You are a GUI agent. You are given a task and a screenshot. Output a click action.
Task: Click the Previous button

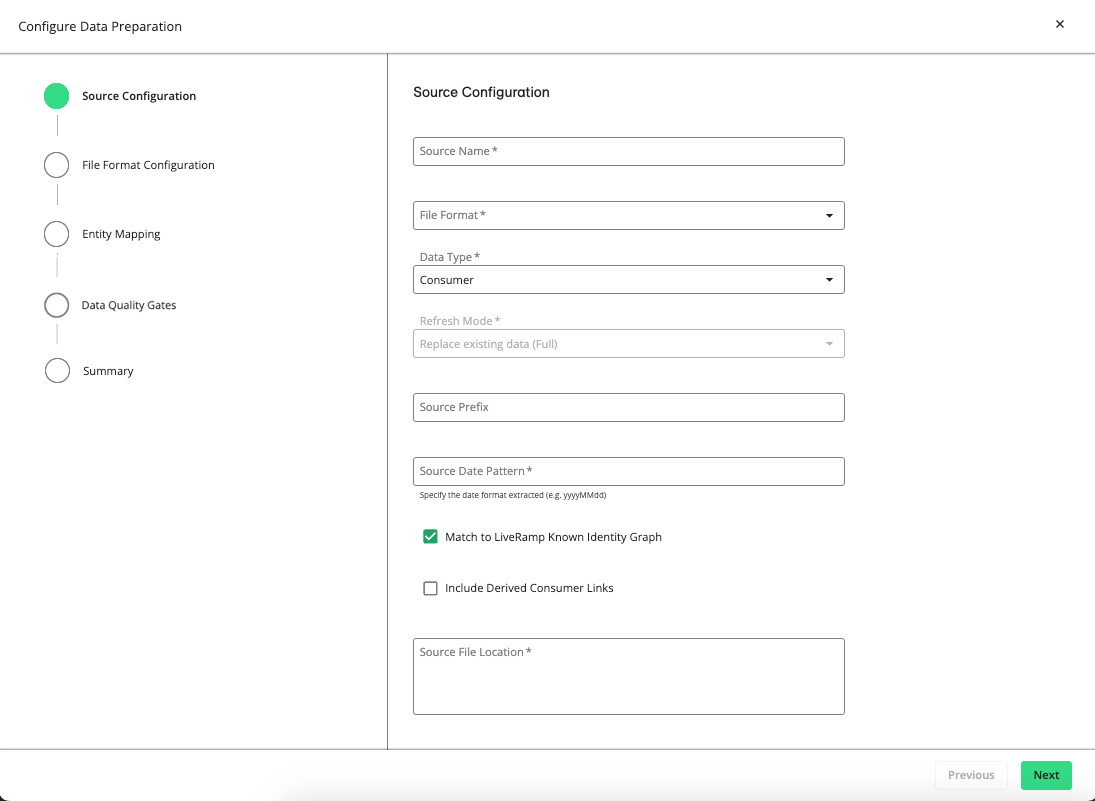pos(971,775)
